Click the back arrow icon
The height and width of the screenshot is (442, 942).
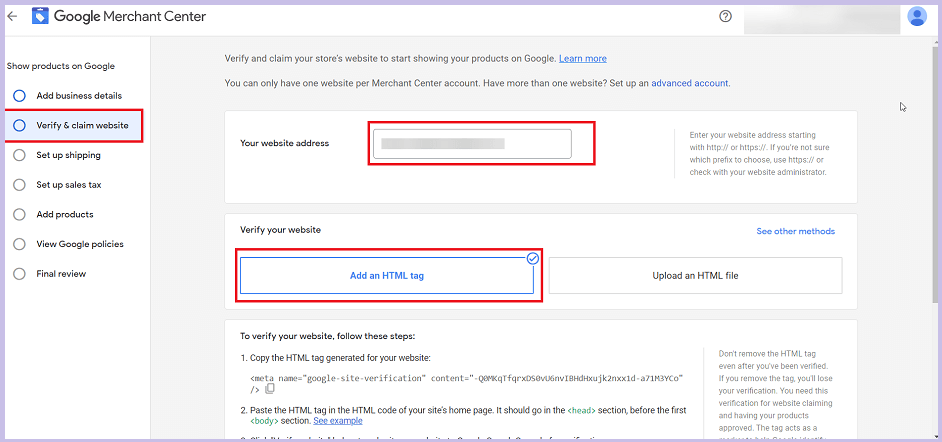[x=11, y=17]
